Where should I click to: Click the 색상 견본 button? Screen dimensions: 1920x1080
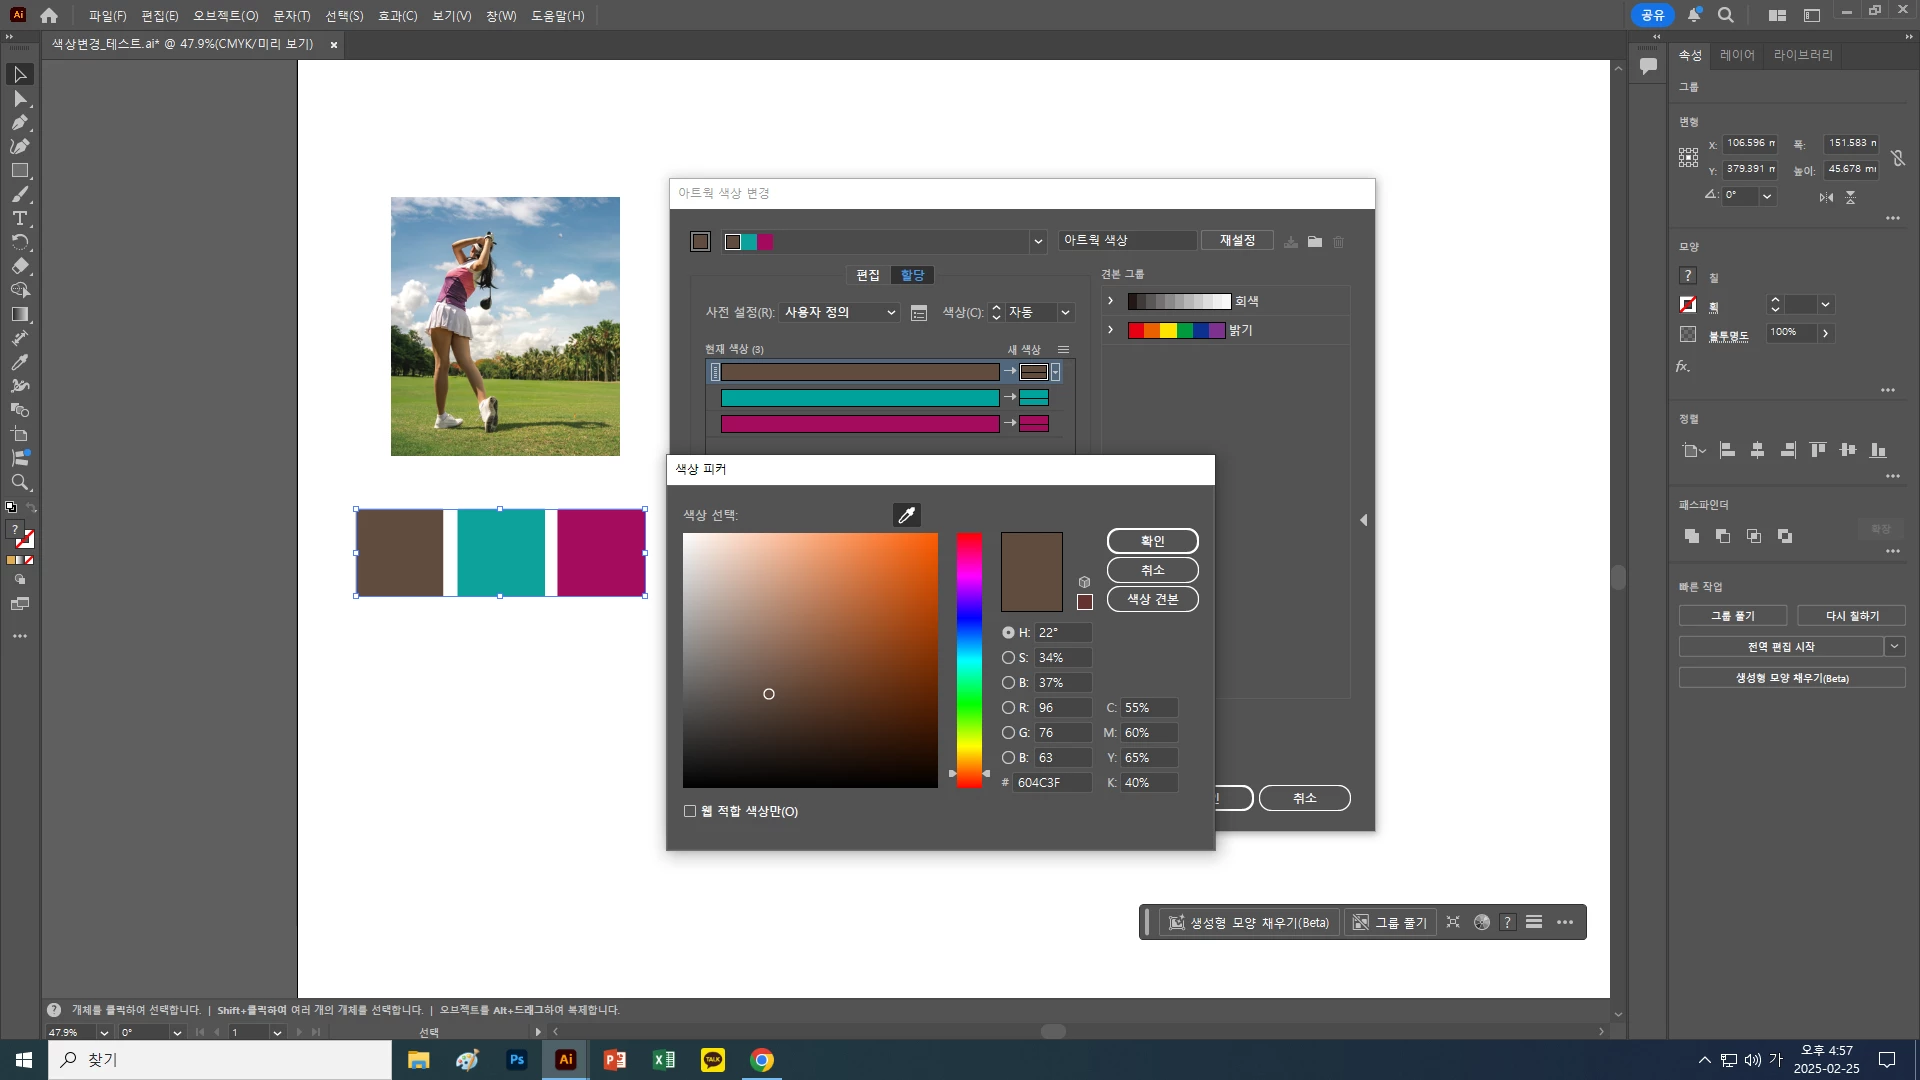[x=1152, y=599]
